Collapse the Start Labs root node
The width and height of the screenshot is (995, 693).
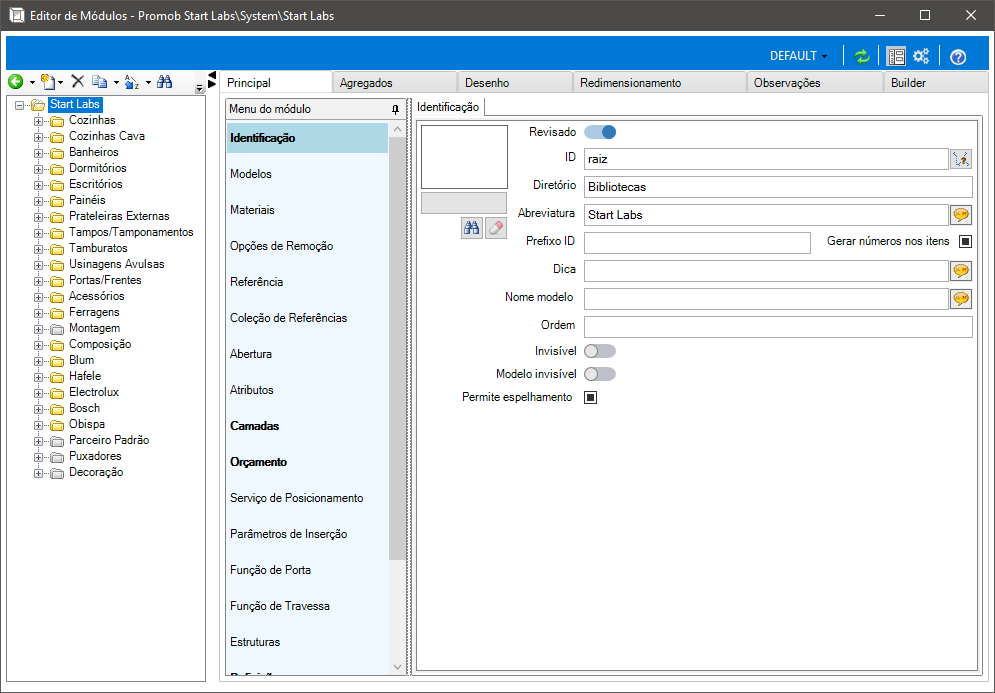point(19,105)
